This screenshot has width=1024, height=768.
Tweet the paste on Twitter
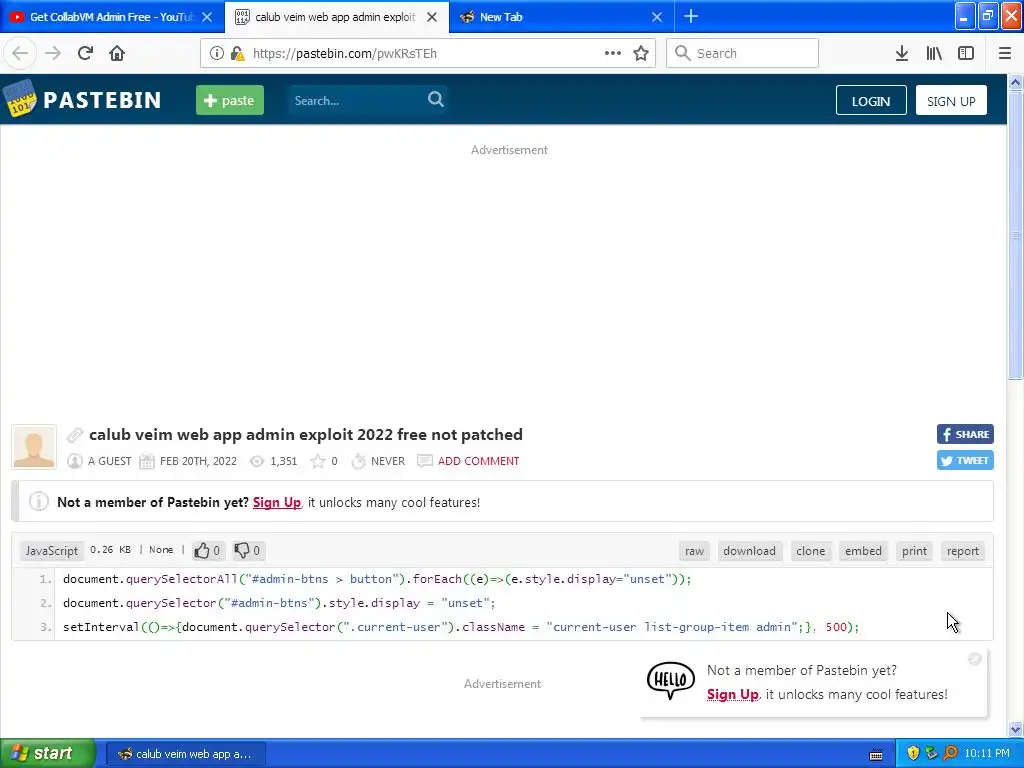[965, 460]
